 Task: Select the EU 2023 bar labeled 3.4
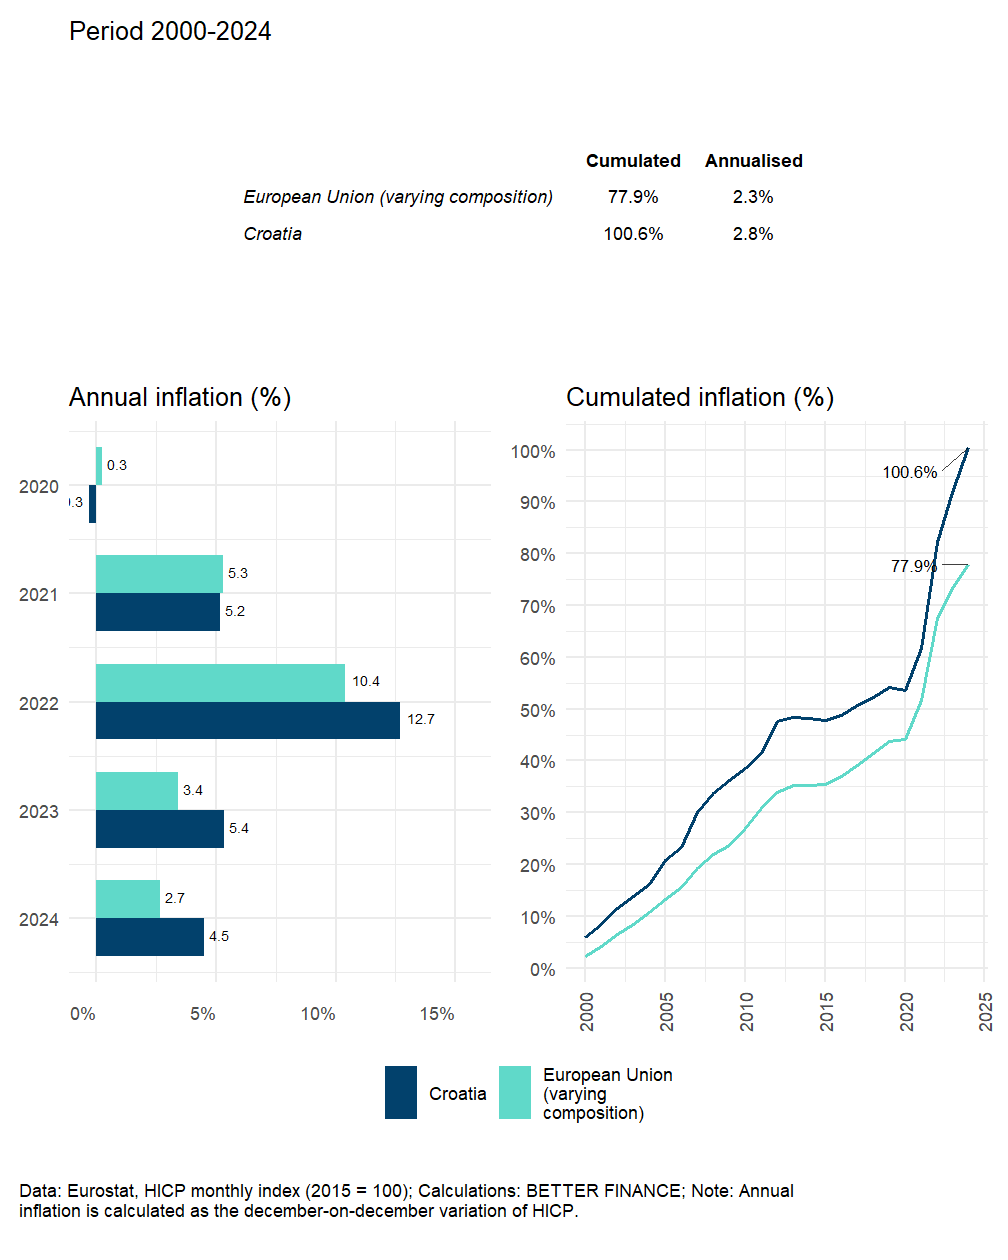(x=137, y=791)
